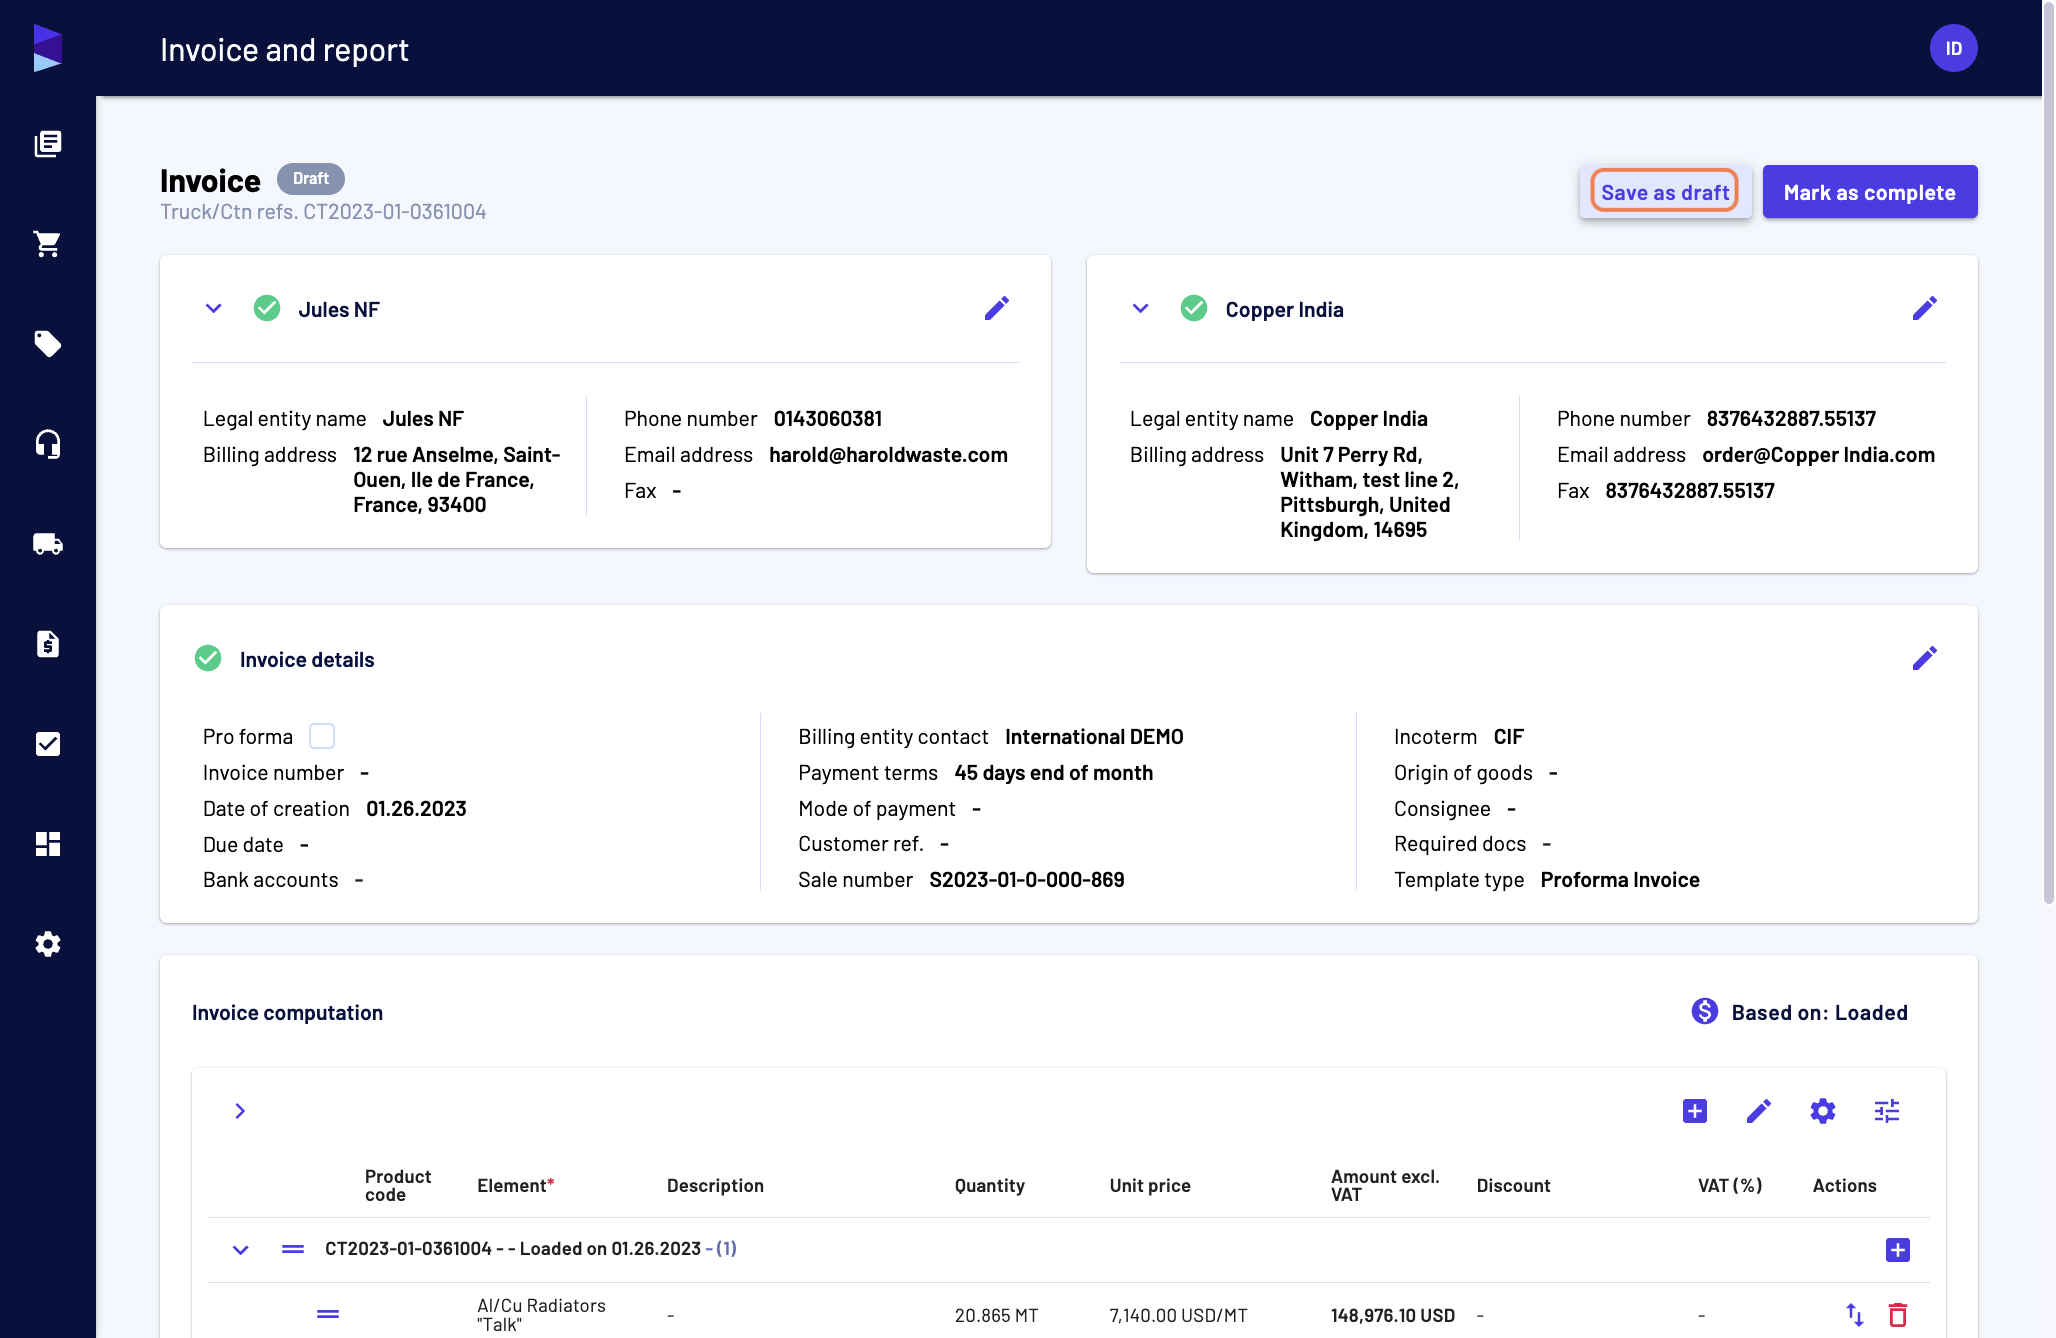Open the price tag sidebar section
The image size is (2056, 1338).
(x=48, y=344)
